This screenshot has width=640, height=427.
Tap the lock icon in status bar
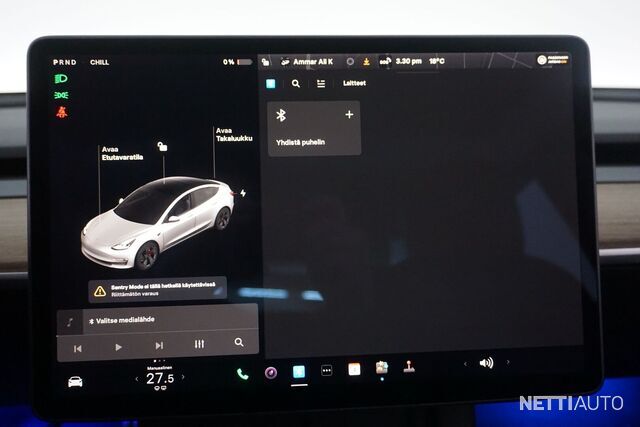(x=265, y=62)
